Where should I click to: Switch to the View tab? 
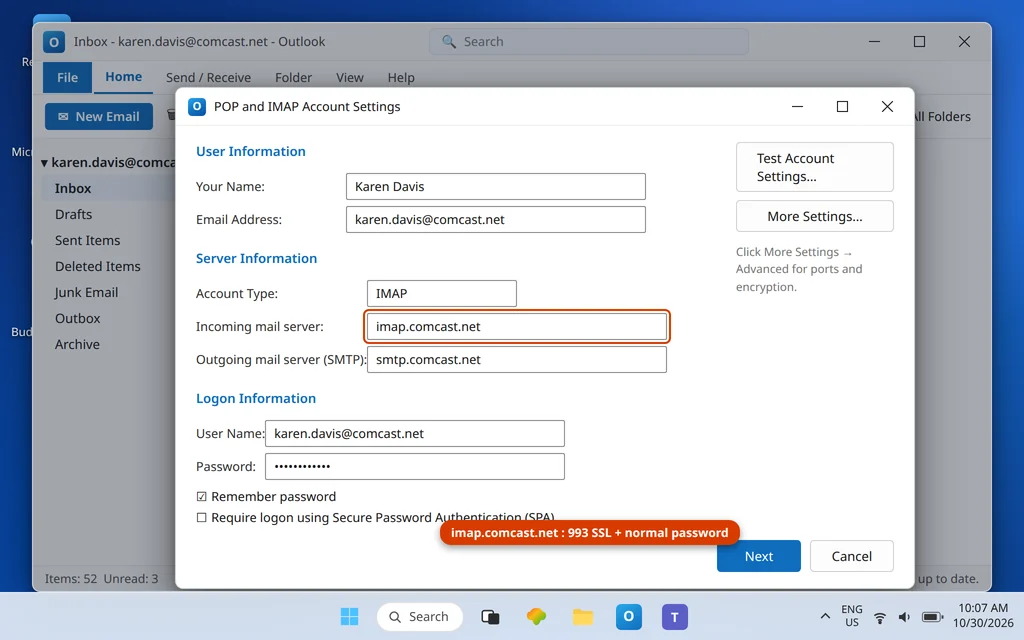coord(349,77)
